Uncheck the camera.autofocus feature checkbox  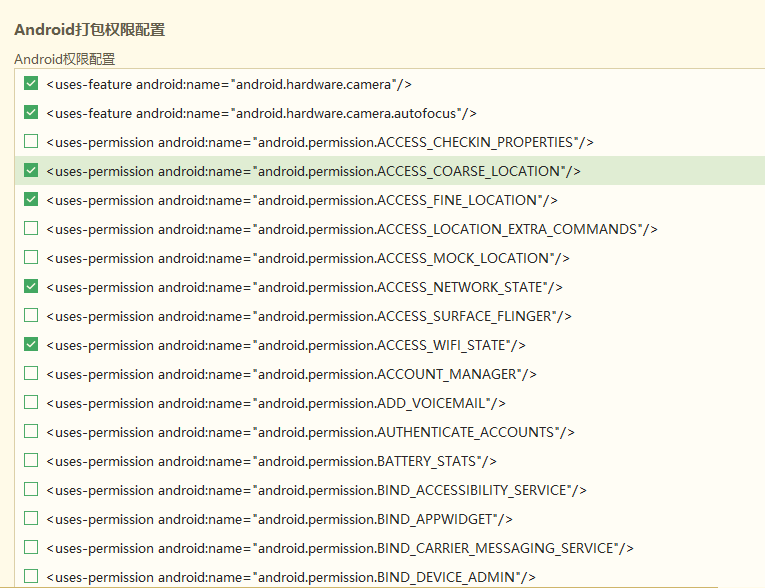coord(31,113)
